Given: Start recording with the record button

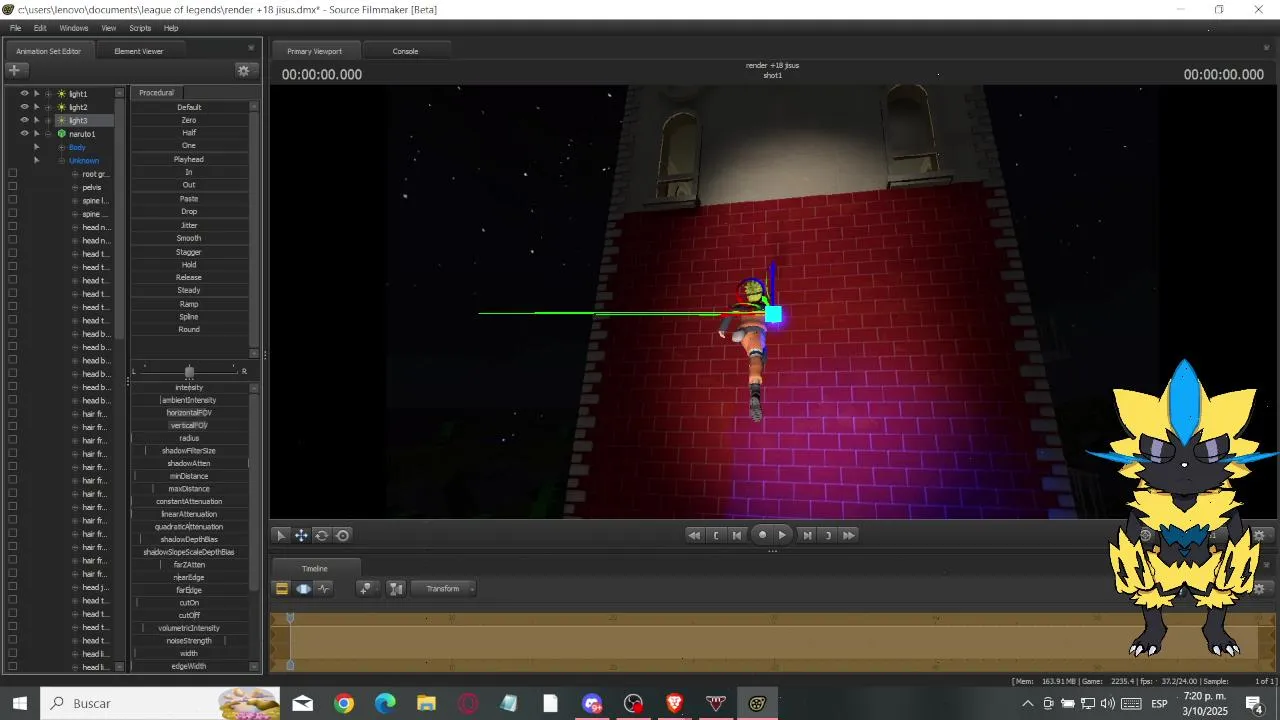Looking at the screenshot, I should [x=762, y=535].
